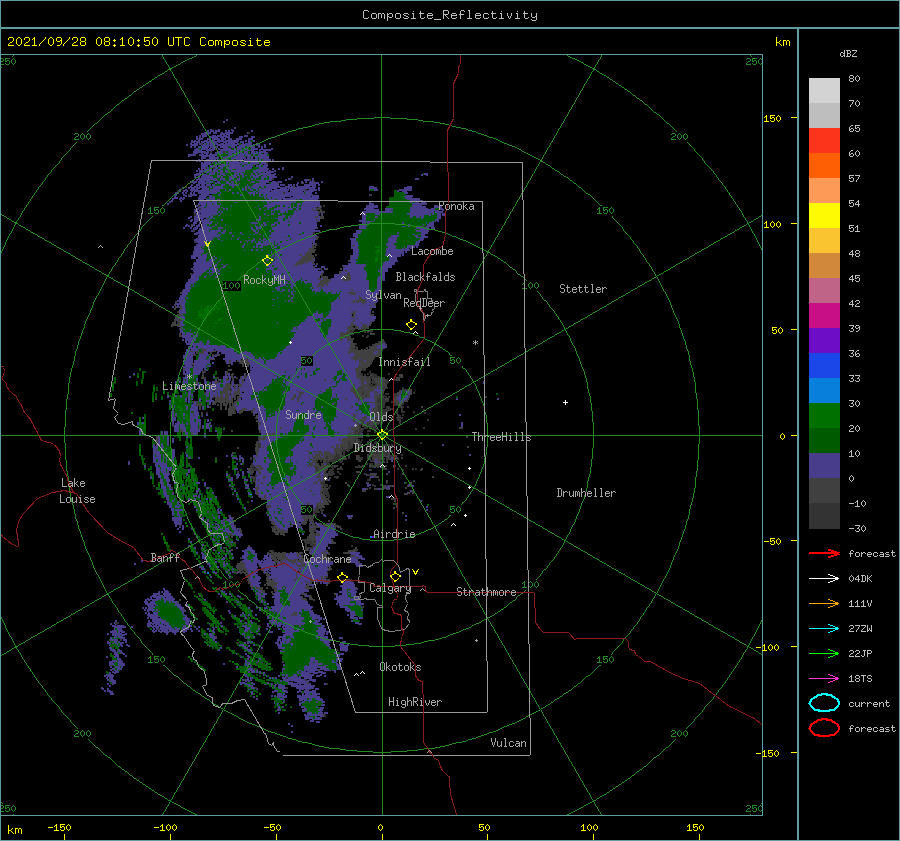This screenshot has height=841, width=900.
Task: Click the asterisk marker east of RedDeer
Action: point(475,343)
